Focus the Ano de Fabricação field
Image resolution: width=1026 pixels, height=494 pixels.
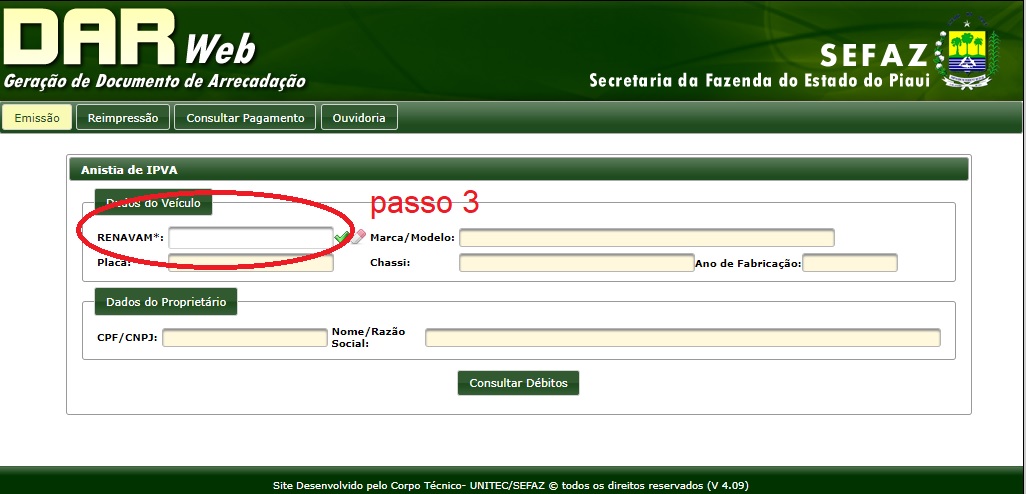pyautogui.click(x=849, y=263)
